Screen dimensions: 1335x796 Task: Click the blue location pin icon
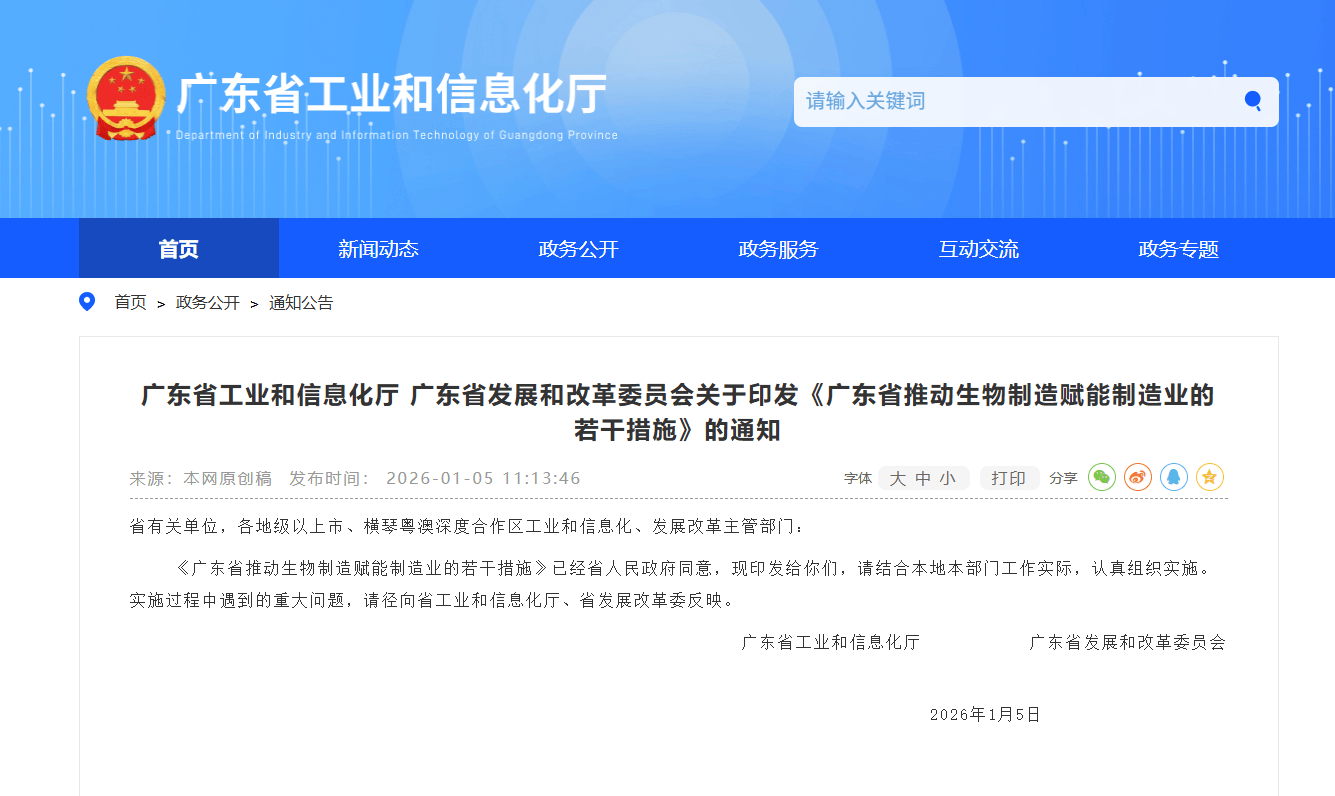87,302
